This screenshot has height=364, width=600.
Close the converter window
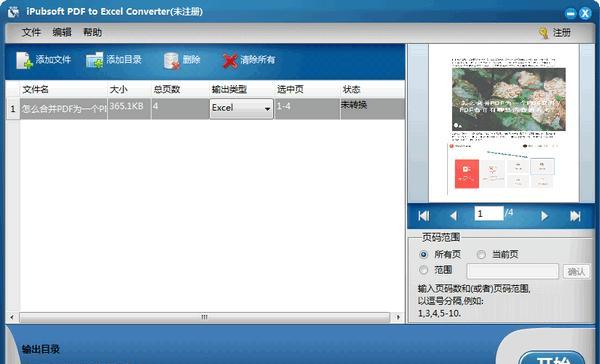[x=585, y=14]
